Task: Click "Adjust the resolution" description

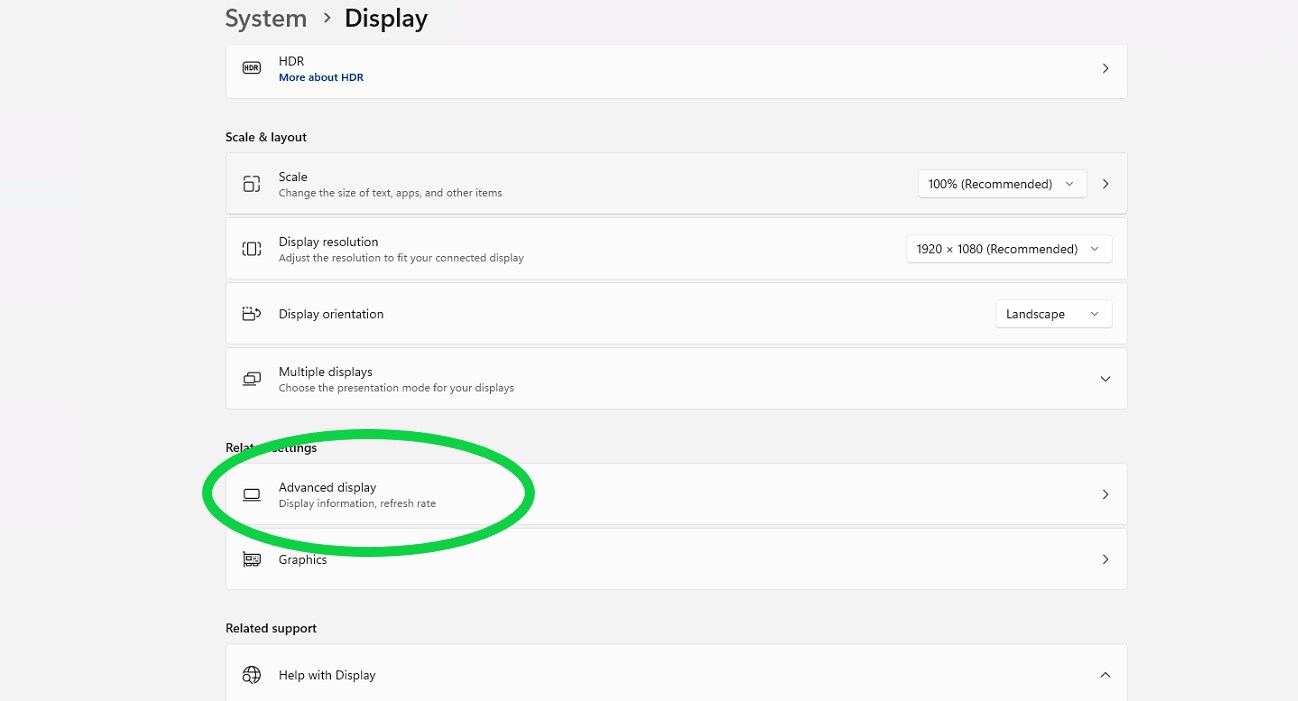Action: tap(401, 258)
